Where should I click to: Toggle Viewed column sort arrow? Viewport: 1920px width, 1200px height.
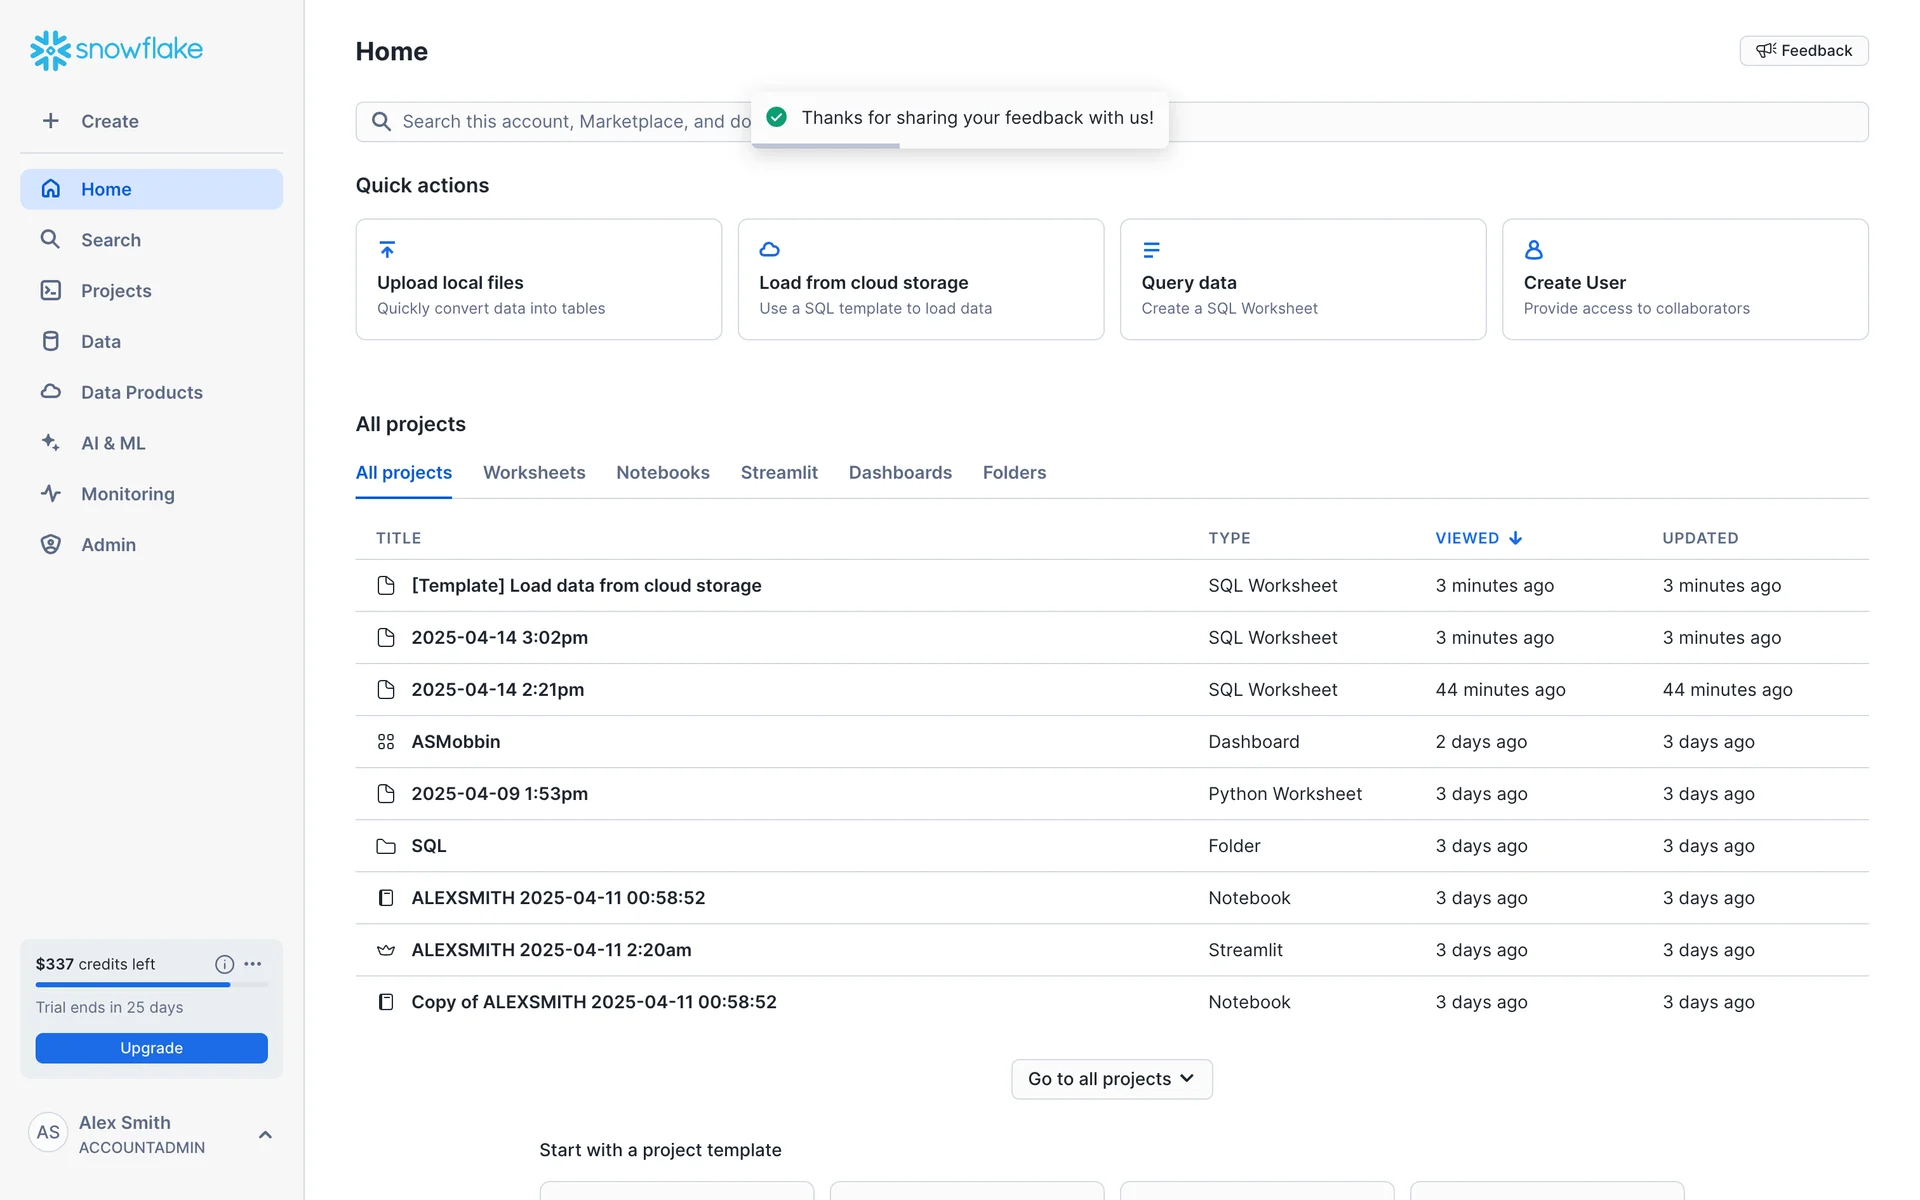point(1516,538)
